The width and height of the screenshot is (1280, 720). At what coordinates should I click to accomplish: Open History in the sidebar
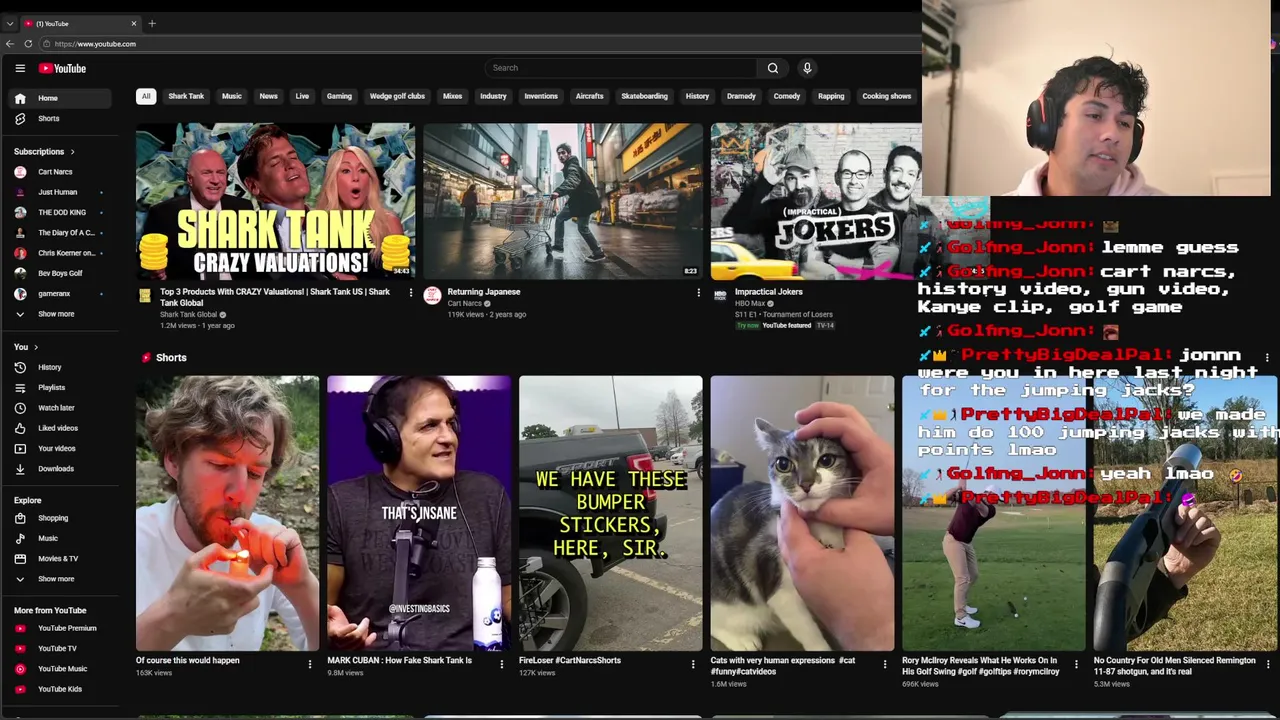[61, 367]
